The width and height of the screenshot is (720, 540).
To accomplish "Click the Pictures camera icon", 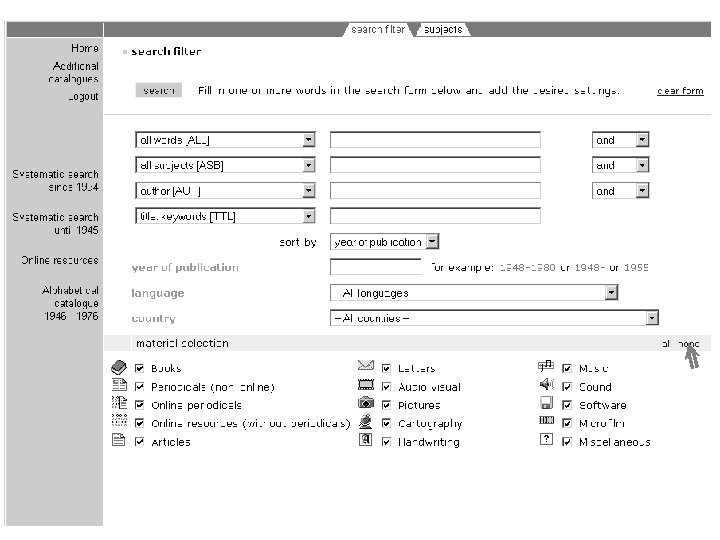I will pyautogui.click(x=366, y=403).
